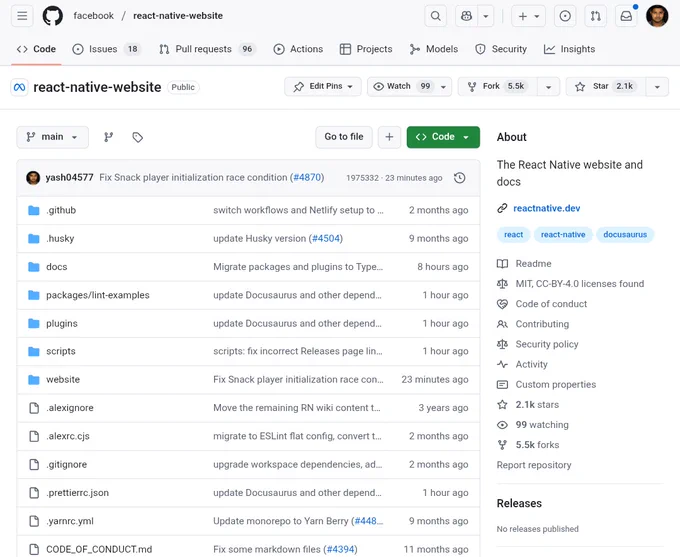Click the Go to file search field
Viewport: 680px width, 557px height.
tap(344, 137)
